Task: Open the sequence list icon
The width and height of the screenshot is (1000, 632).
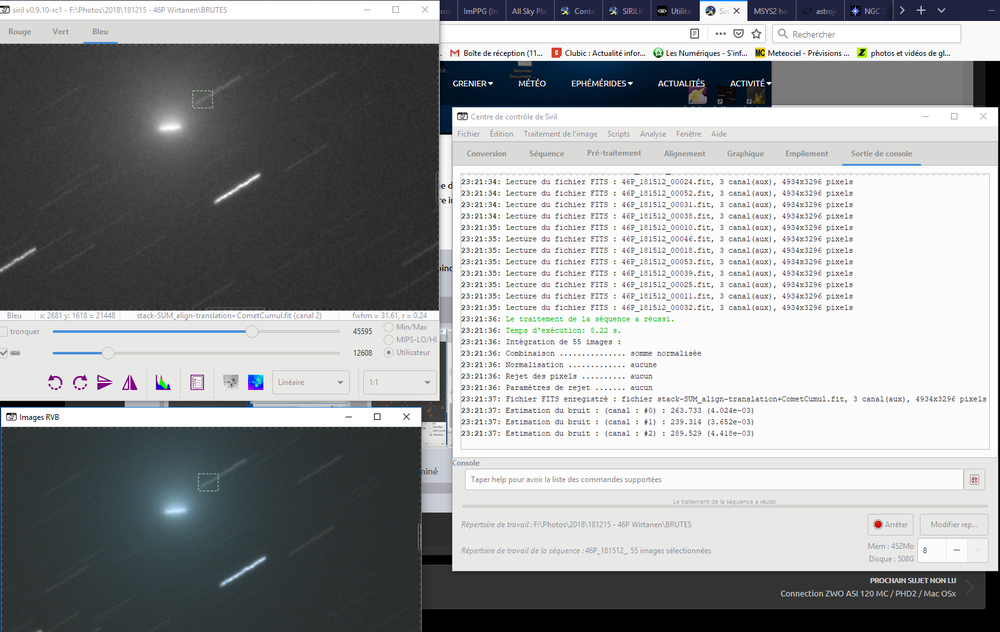Action: (x=197, y=383)
